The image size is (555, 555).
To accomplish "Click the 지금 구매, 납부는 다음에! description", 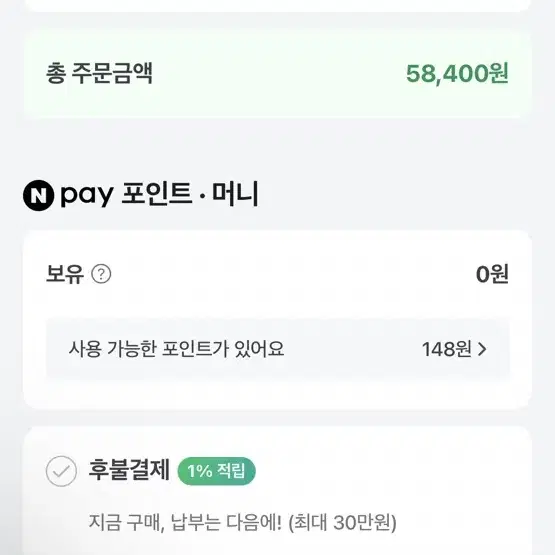I will (x=185, y=522).
